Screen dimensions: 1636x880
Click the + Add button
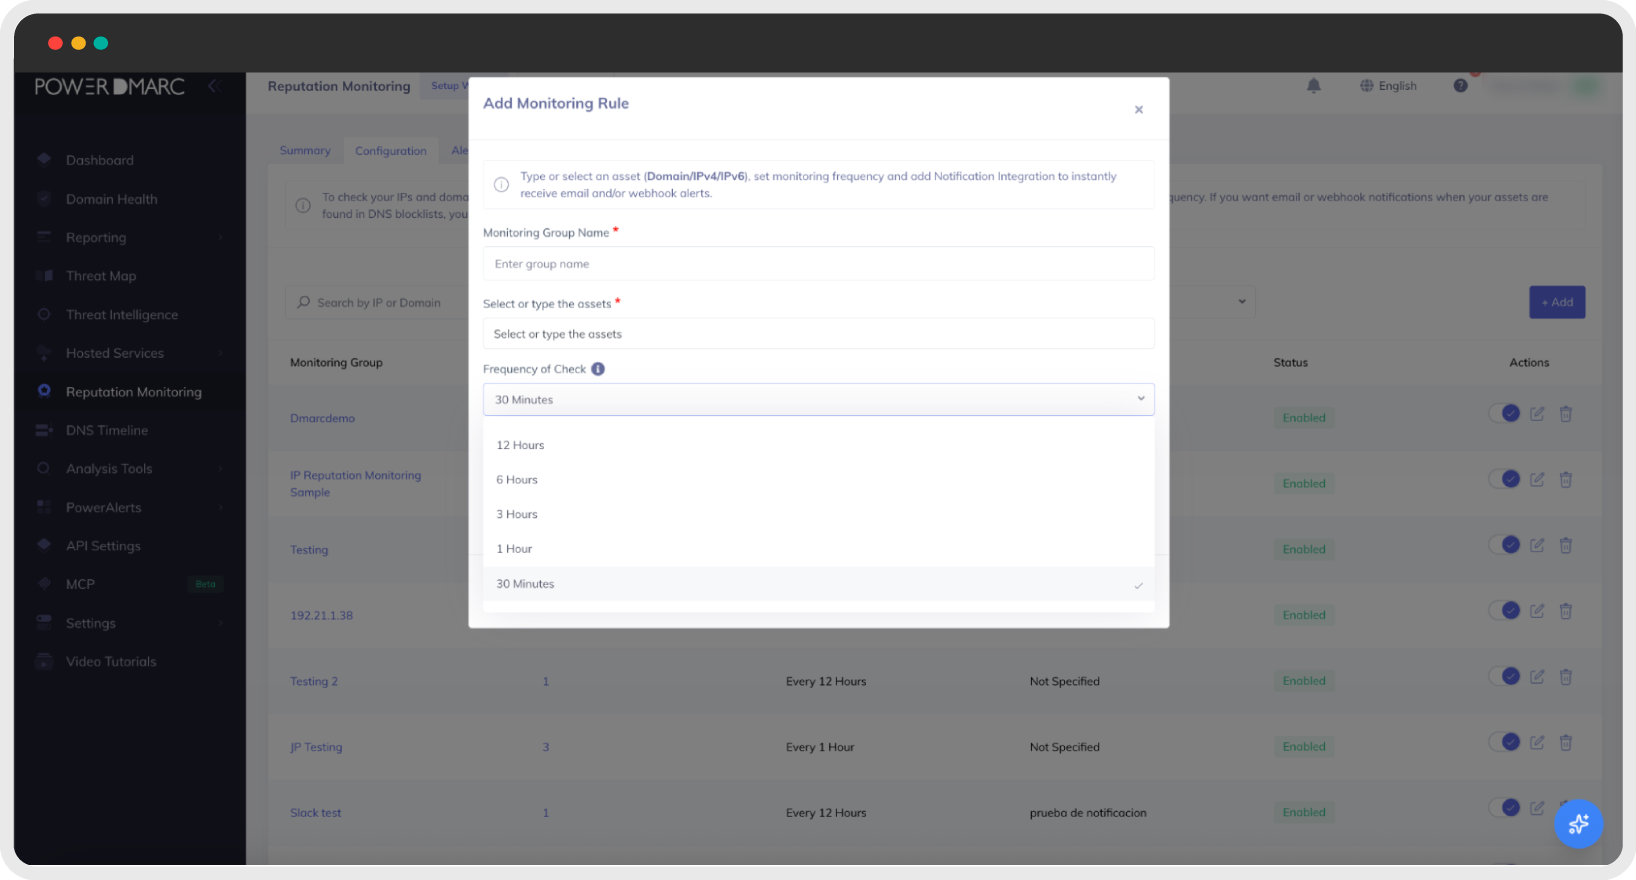pos(1557,302)
